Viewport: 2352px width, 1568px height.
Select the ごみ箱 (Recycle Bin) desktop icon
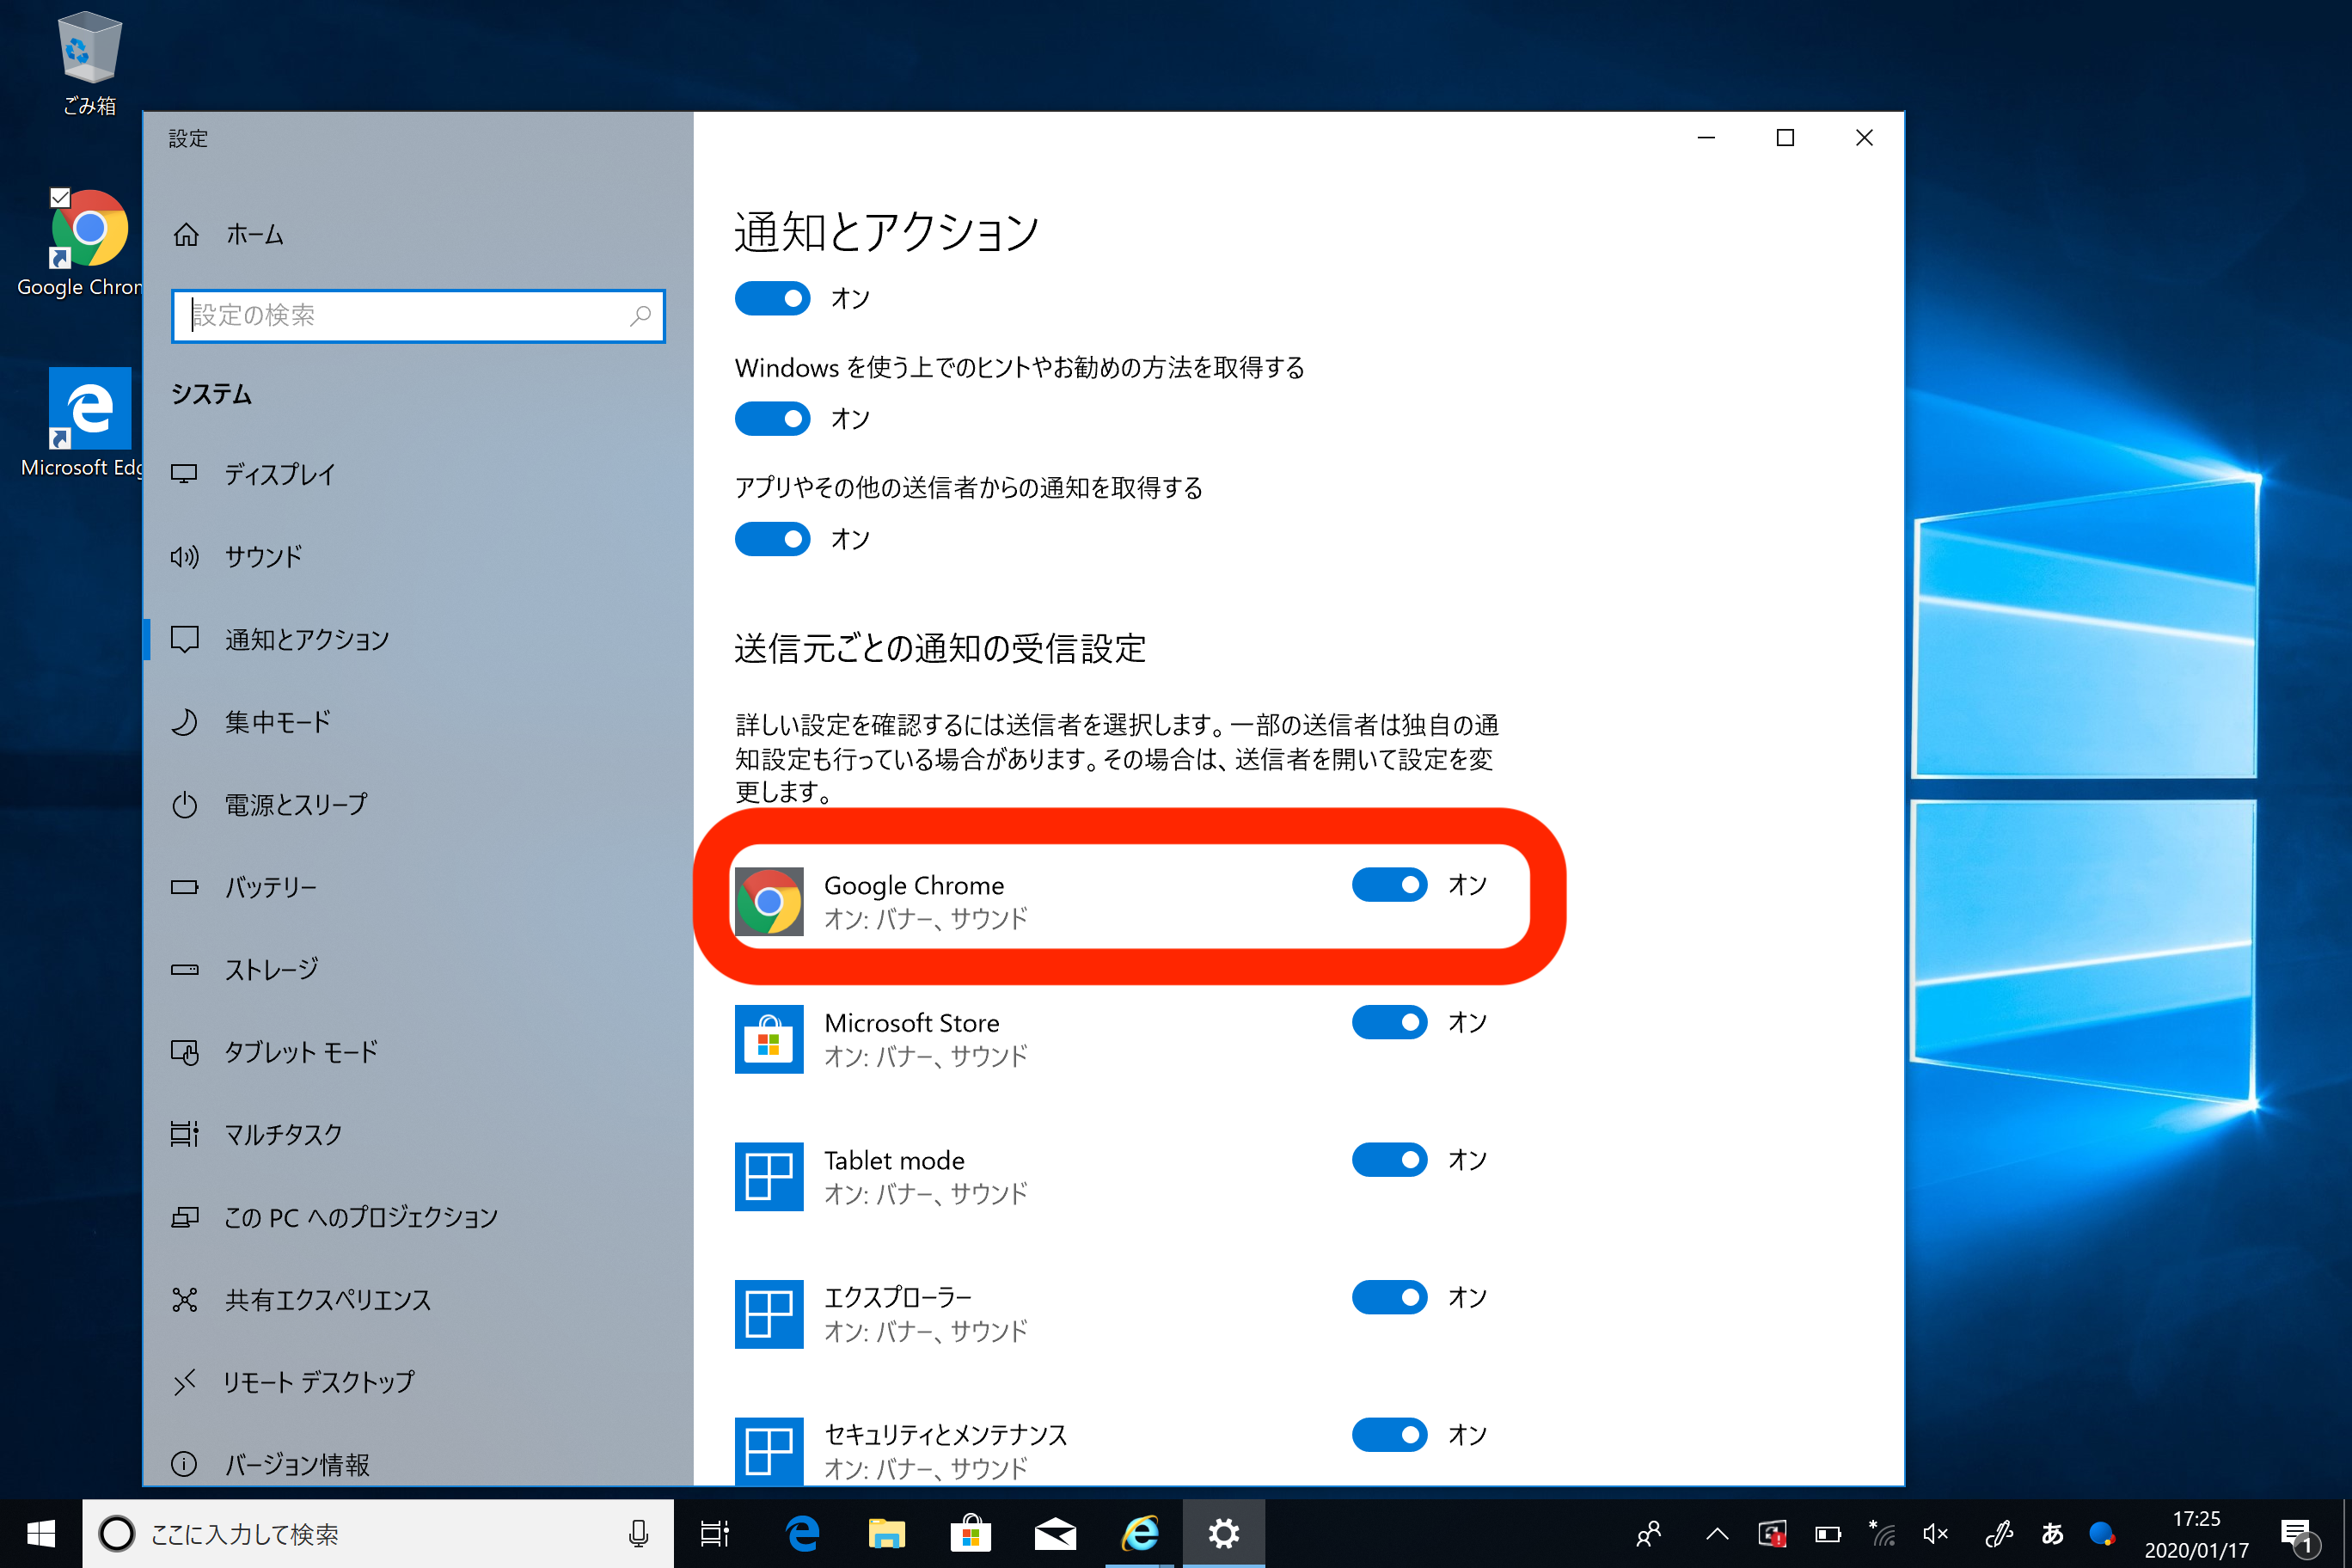pyautogui.click(x=89, y=62)
